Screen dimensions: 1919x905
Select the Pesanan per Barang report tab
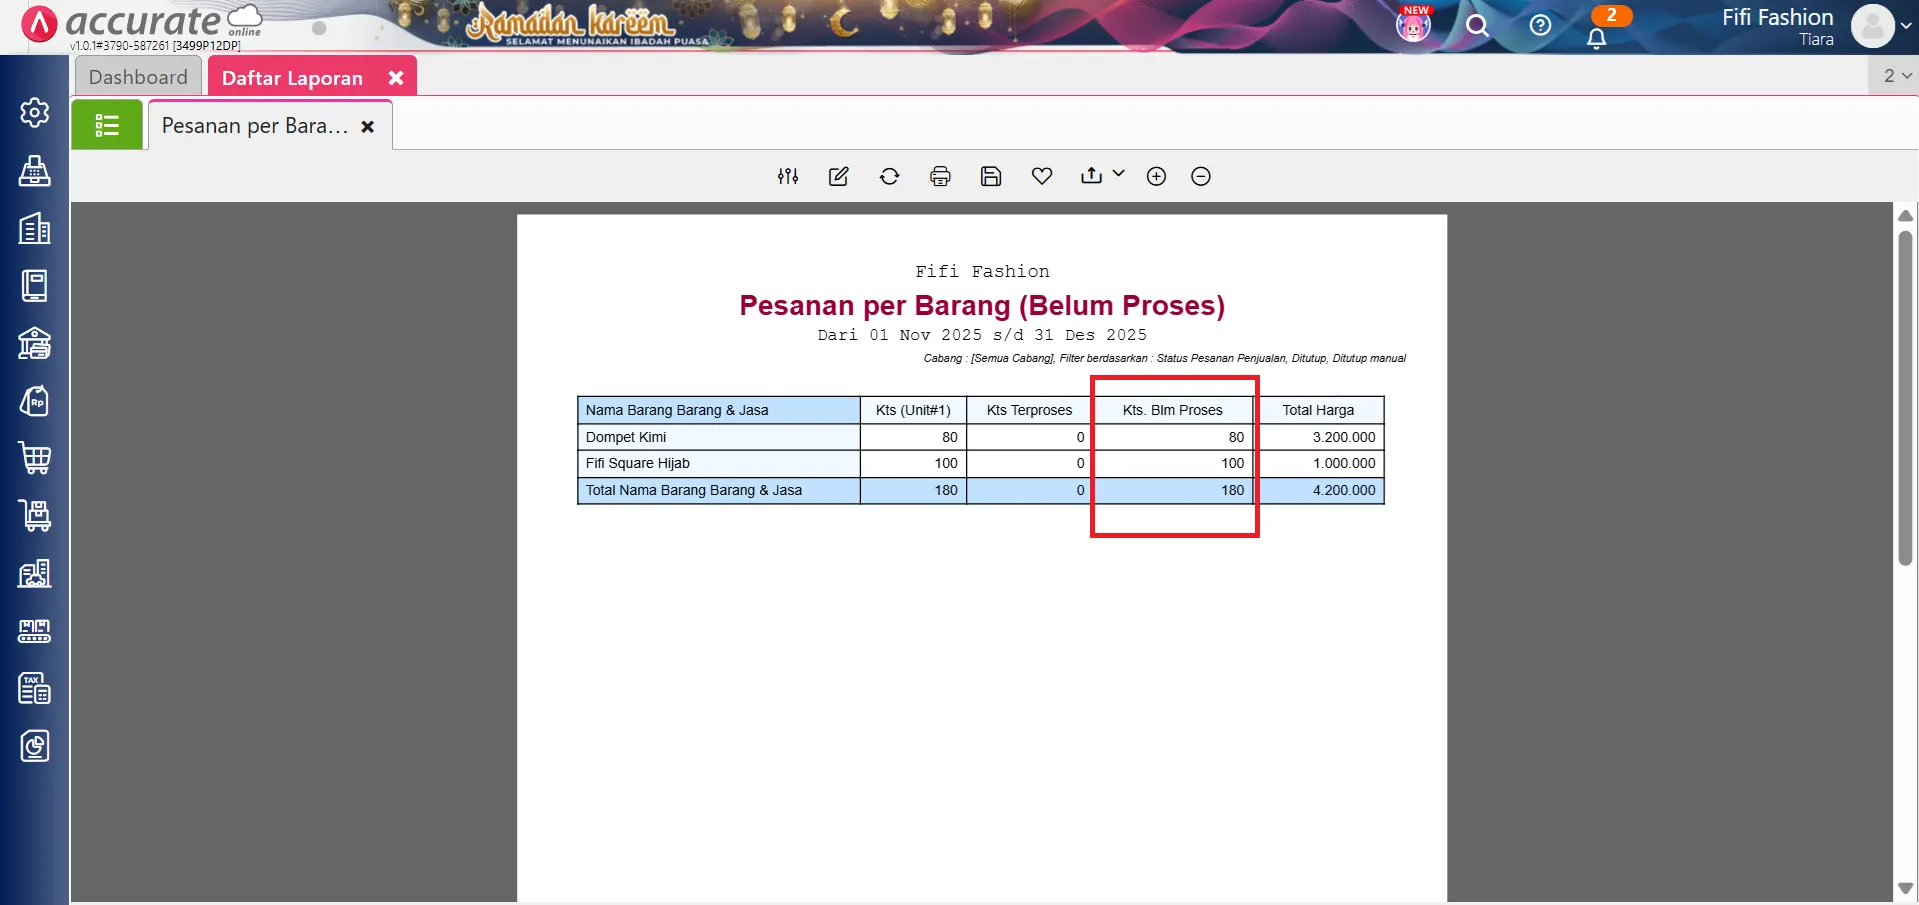(x=255, y=126)
